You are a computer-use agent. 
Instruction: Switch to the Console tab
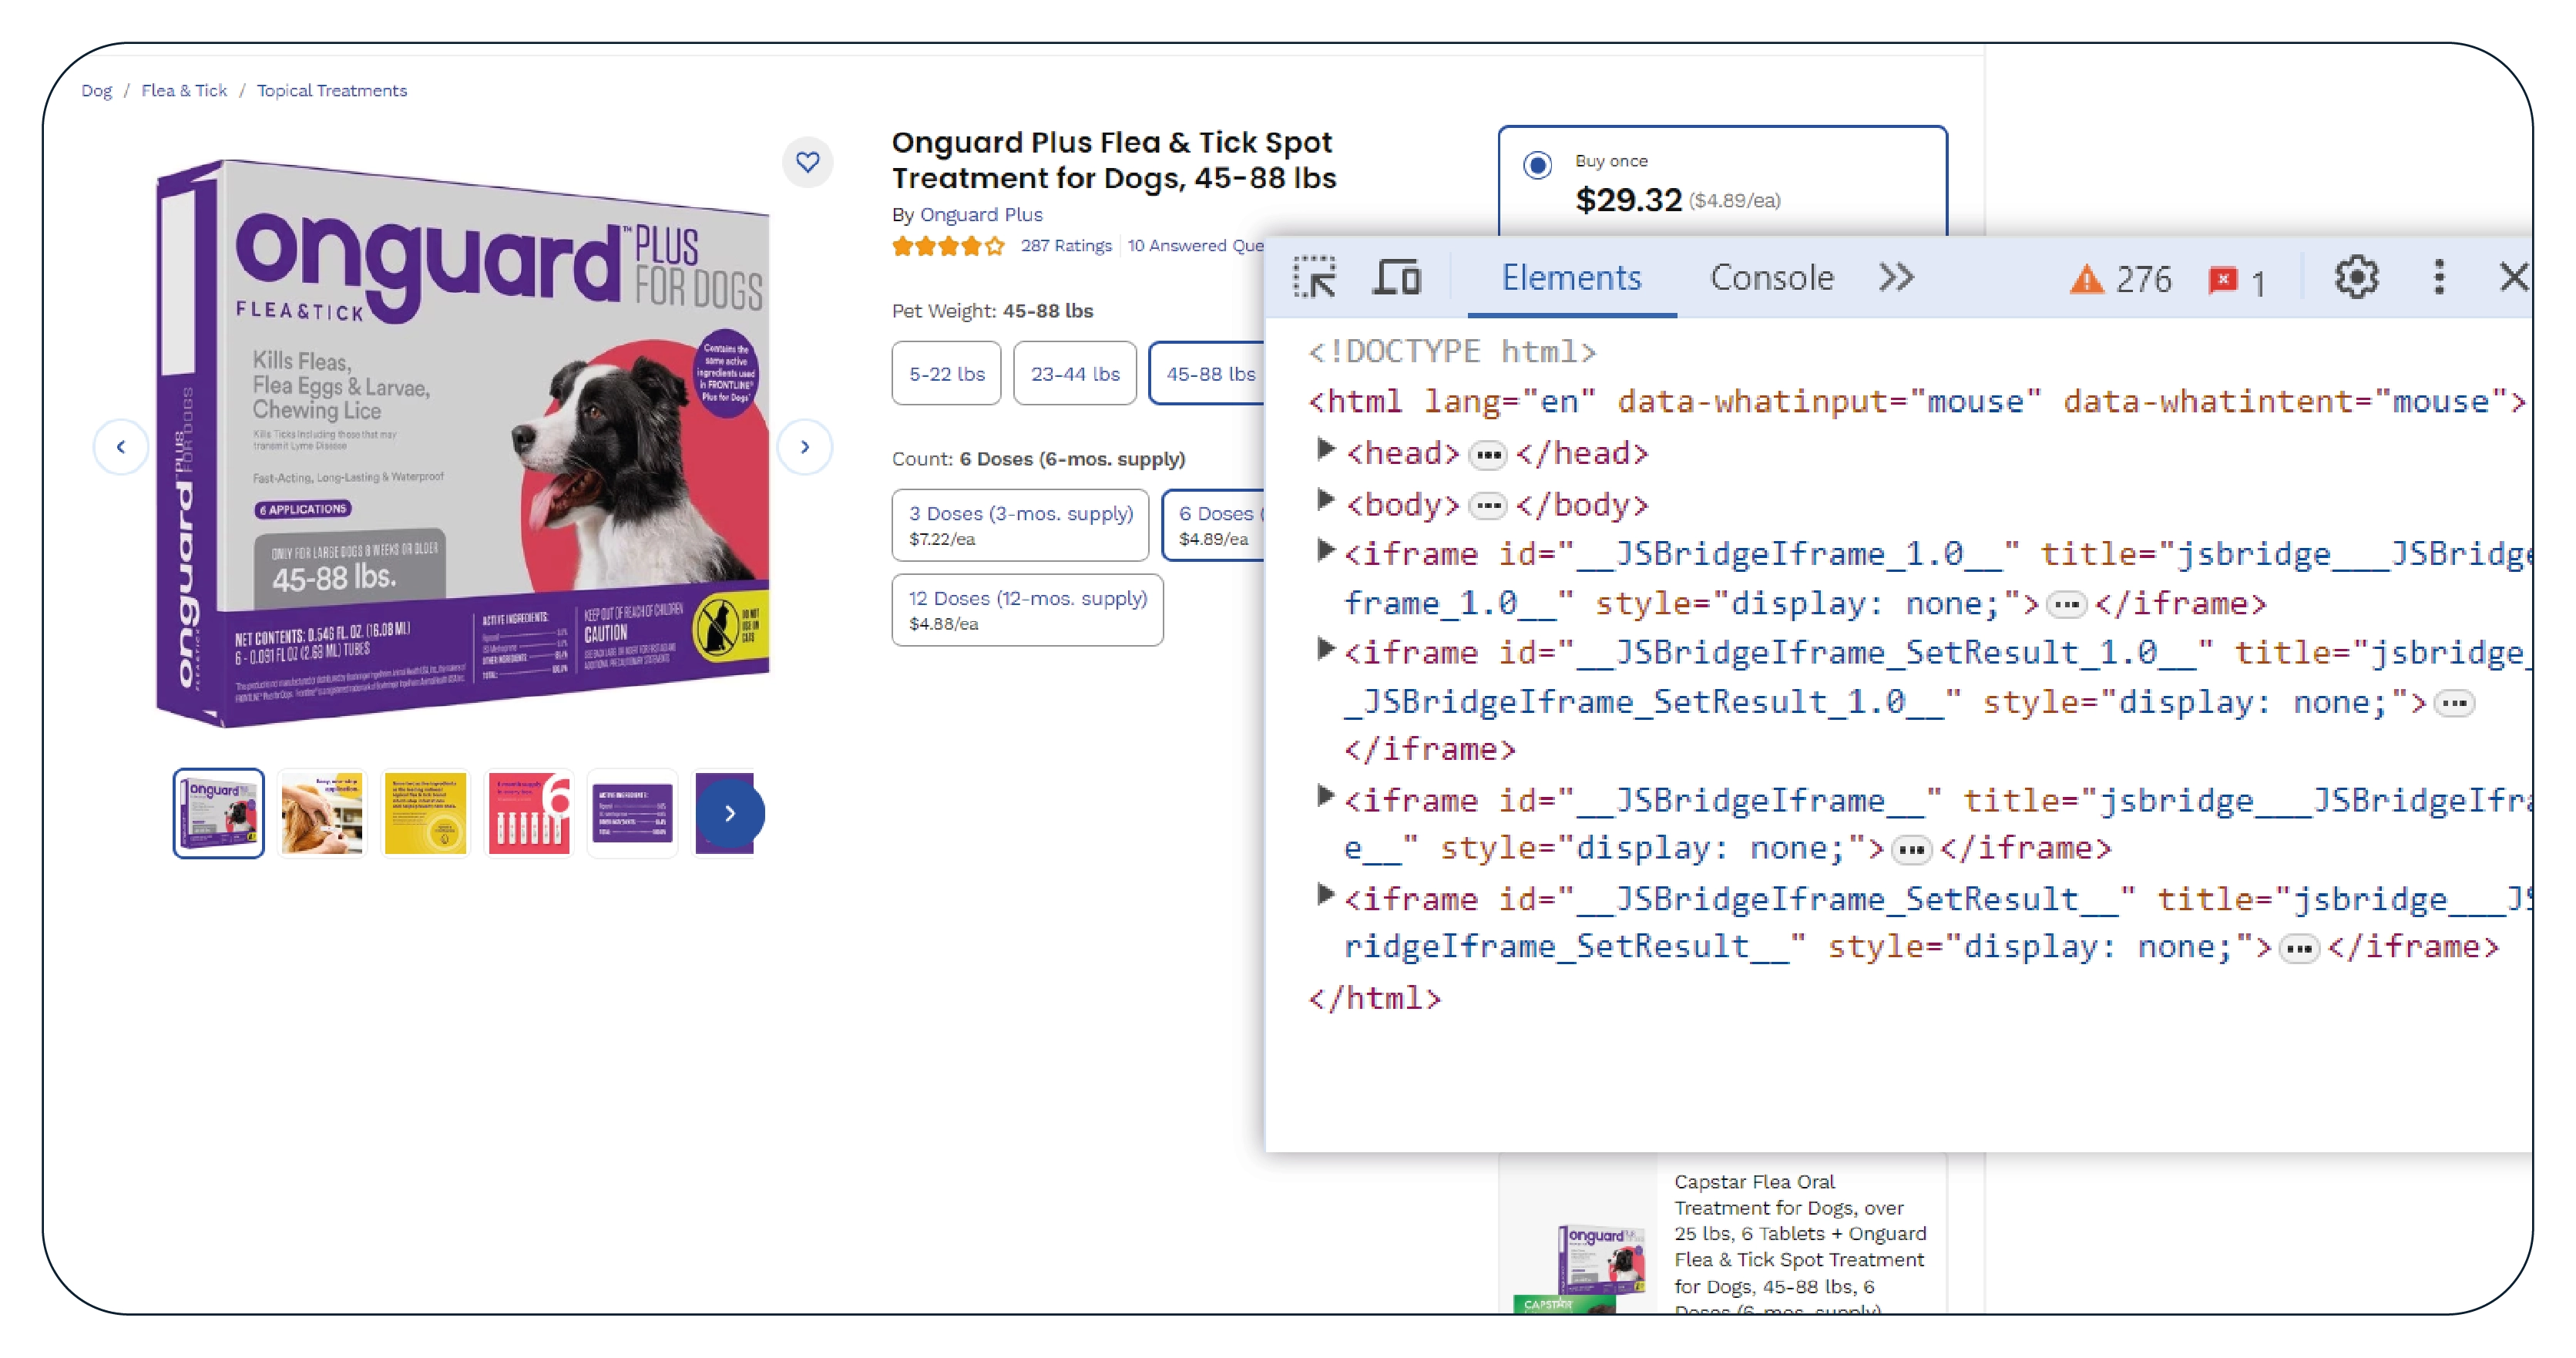tap(1771, 278)
